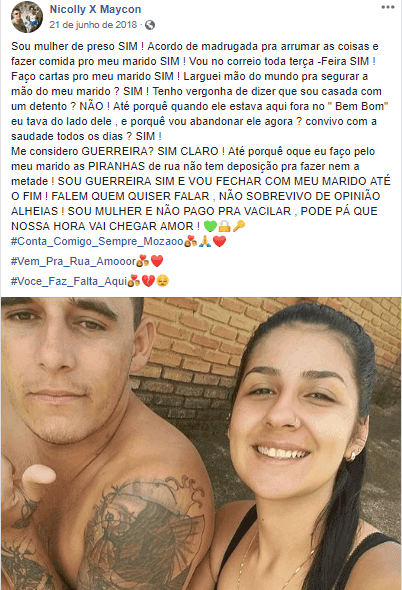402x590 pixels.
Task: Click couple emoji after Falta_Aqui hashtag
Action: point(134,281)
